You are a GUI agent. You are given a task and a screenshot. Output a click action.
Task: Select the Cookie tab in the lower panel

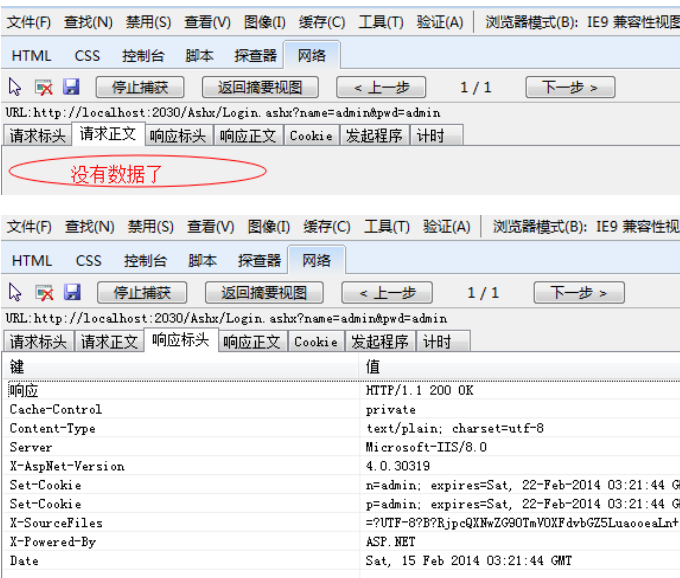coord(315,341)
